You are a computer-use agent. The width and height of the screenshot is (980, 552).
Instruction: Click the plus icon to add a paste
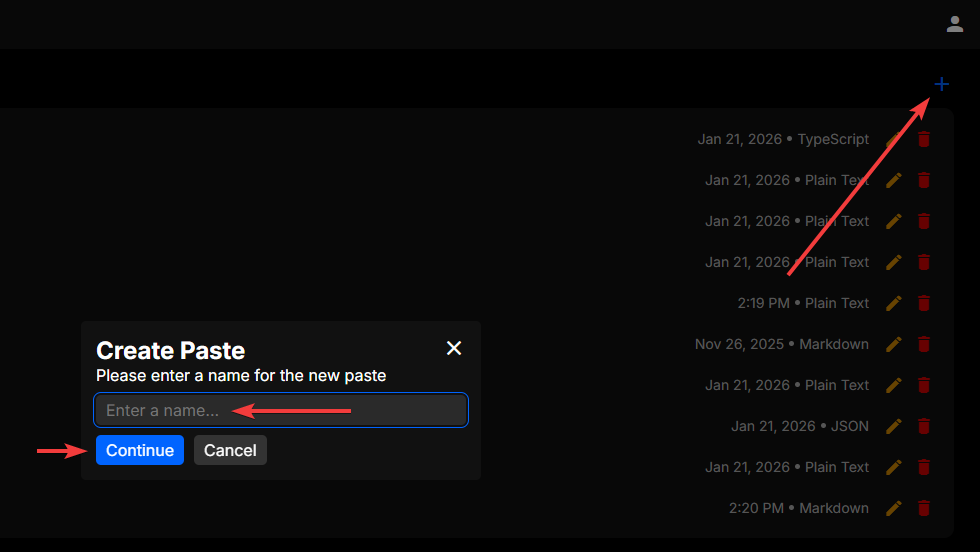tap(941, 84)
